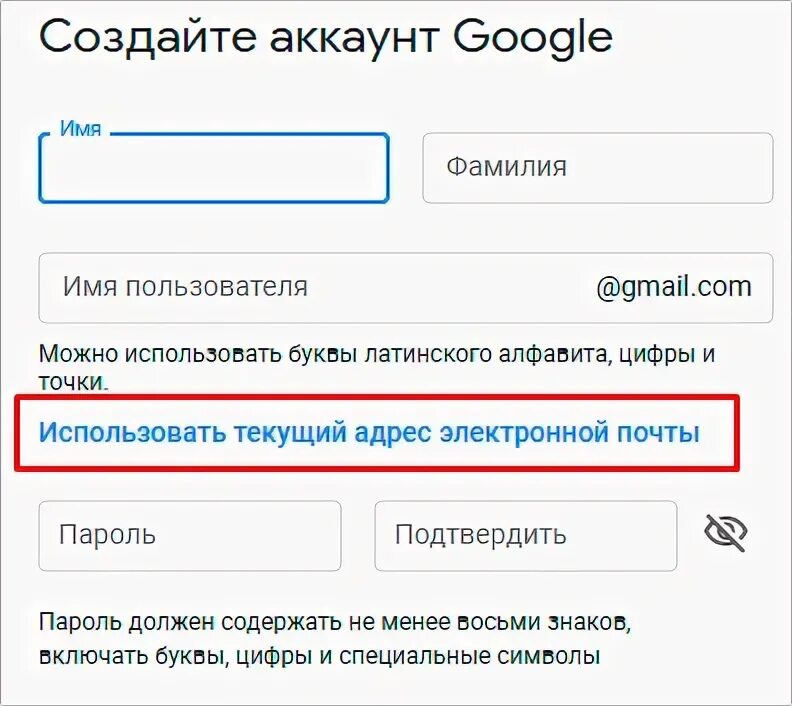Click the word точки in the username hint
The width and height of the screenshot is (792, 706).
click(x=71, y=382)
